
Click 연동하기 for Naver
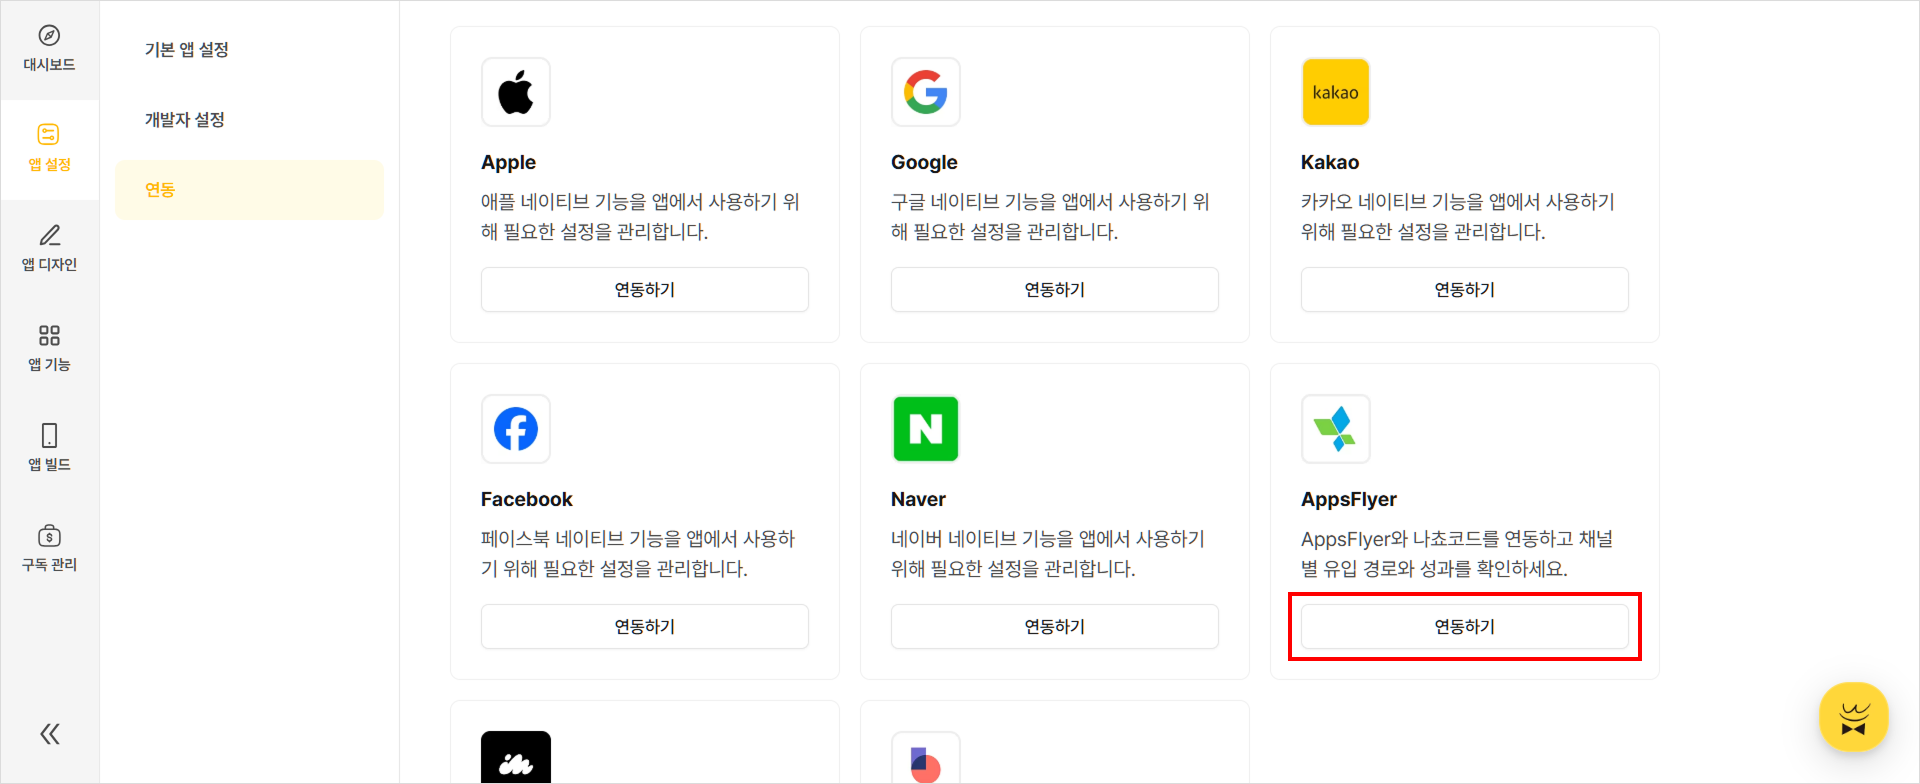1055,626
